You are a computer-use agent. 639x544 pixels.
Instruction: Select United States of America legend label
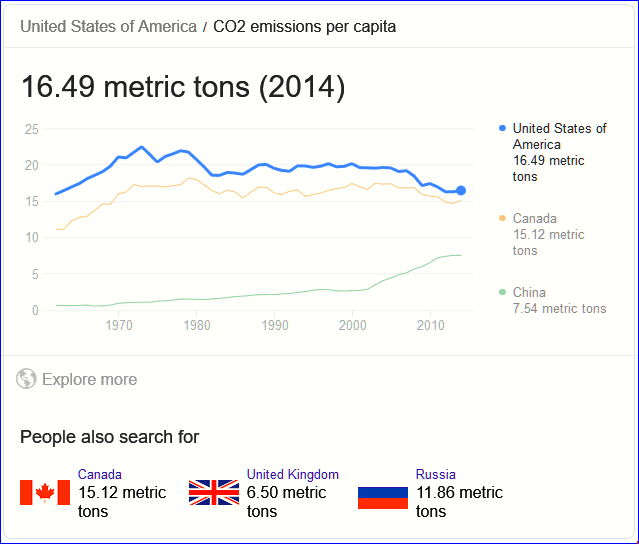pos(559,136)
